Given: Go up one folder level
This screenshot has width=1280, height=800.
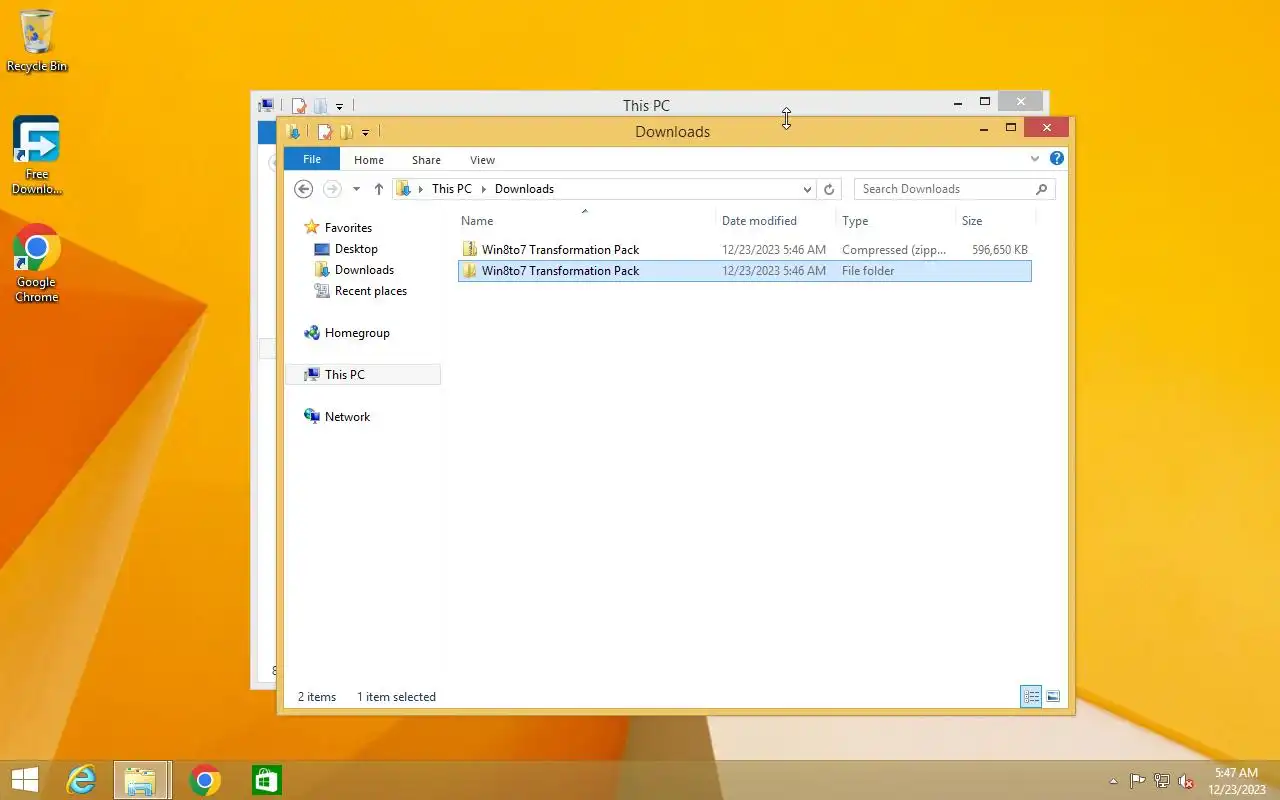Looking at the screenshot, I should (379, 189).
